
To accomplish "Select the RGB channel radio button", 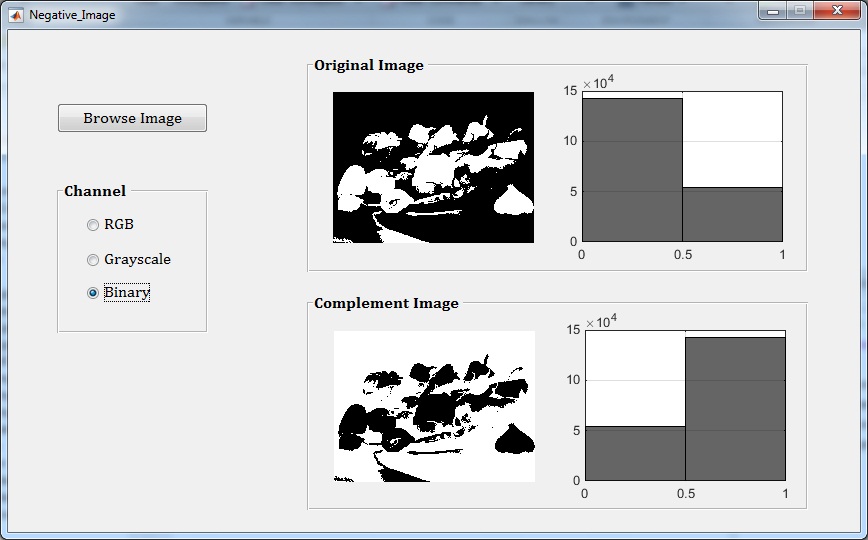I will (x=94, y=225).
